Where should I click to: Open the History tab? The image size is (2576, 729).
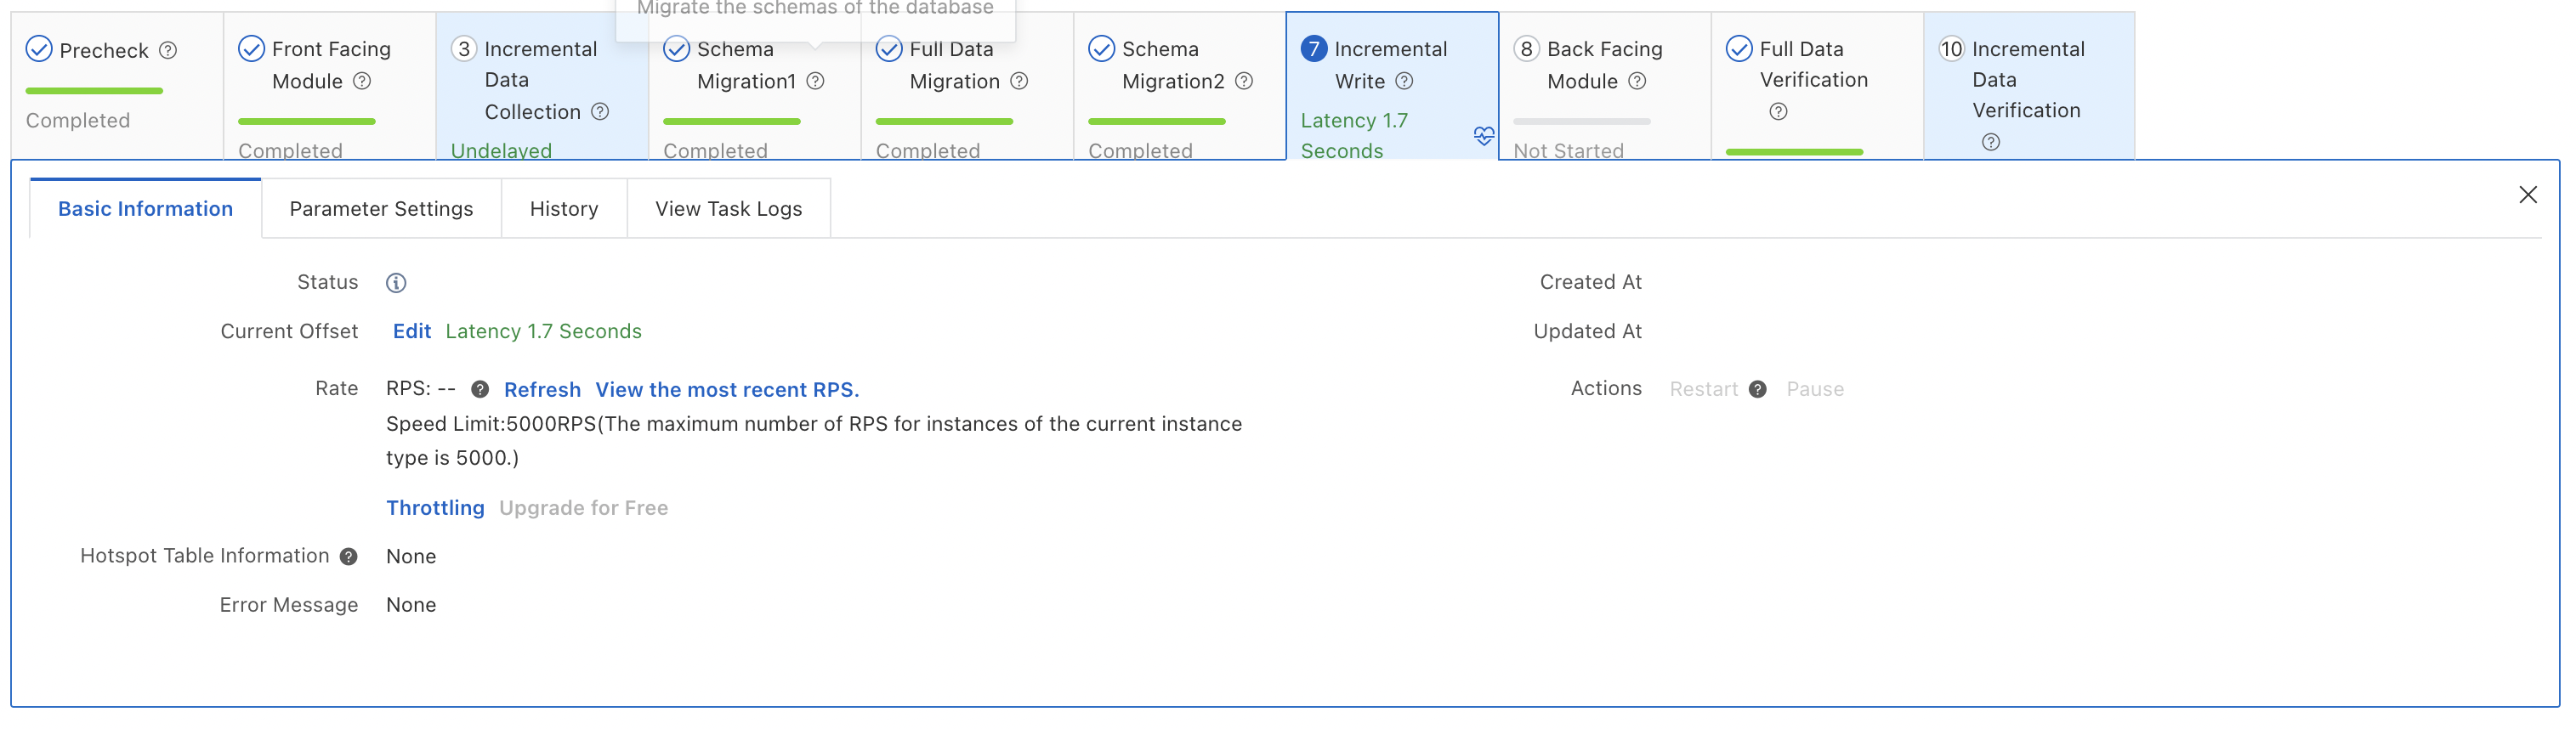(564, 209)
